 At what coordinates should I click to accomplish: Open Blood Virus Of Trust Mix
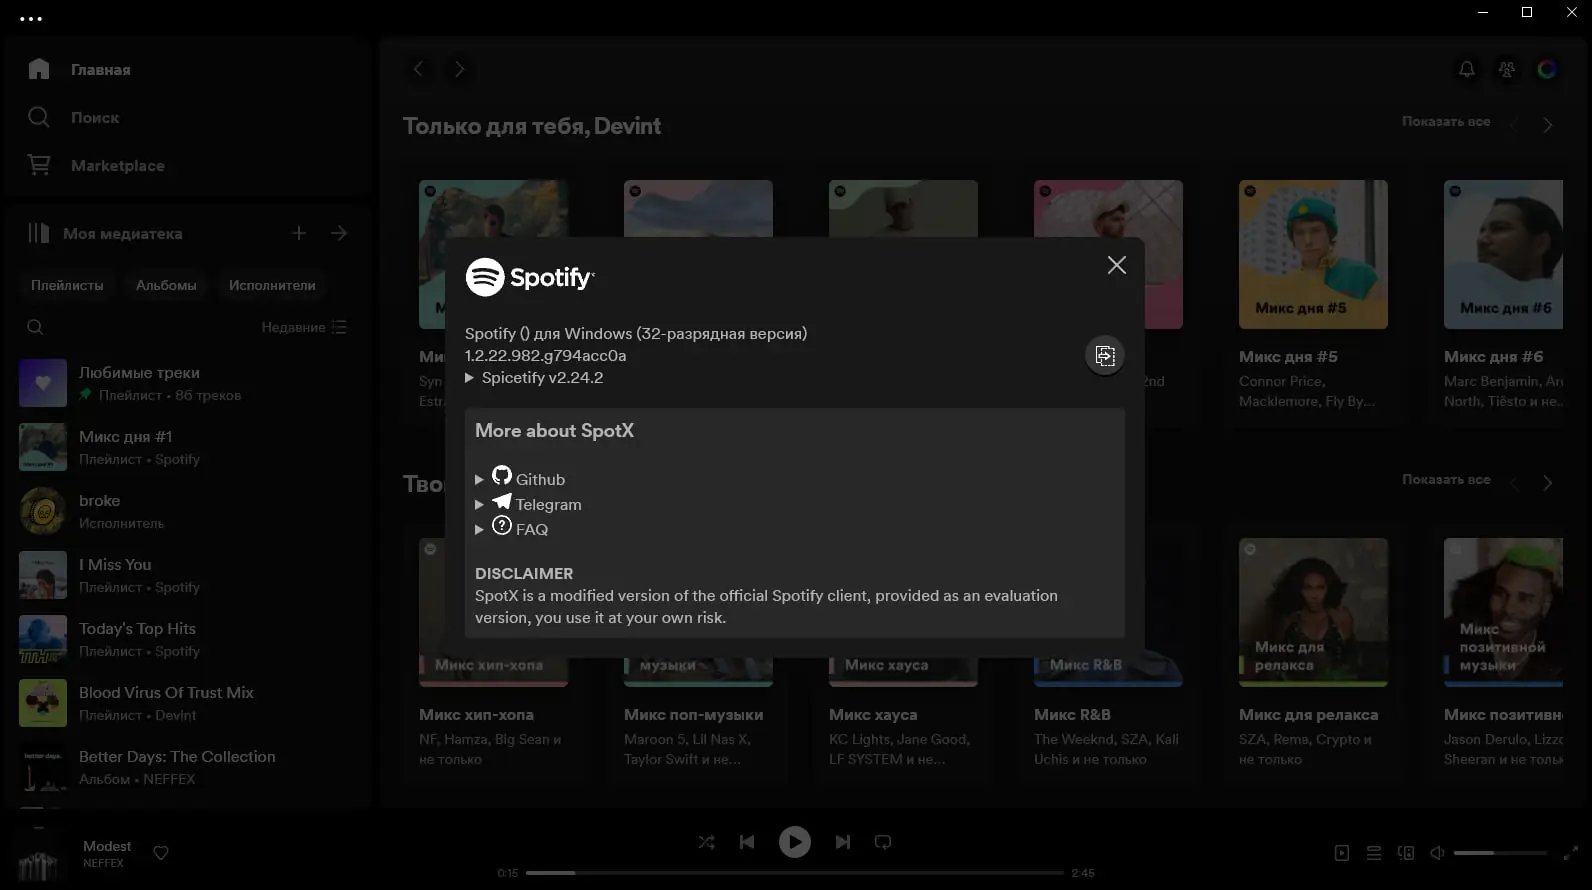(190, 703)
